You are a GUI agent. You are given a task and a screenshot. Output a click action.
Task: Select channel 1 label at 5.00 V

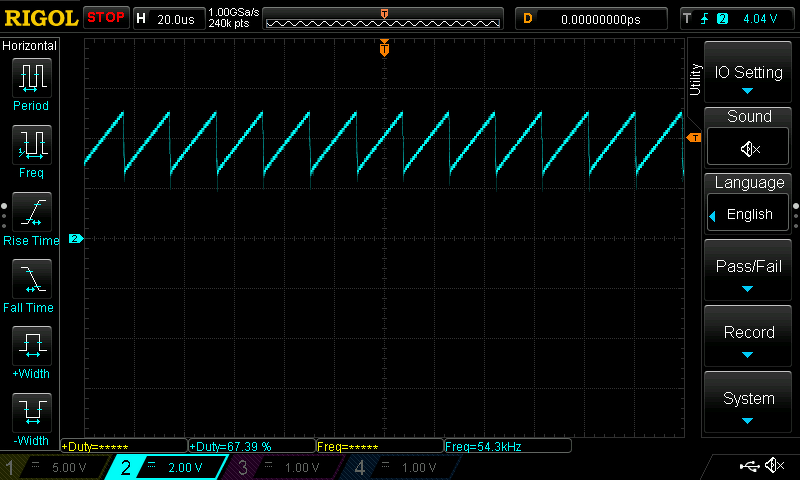[55, 467]
